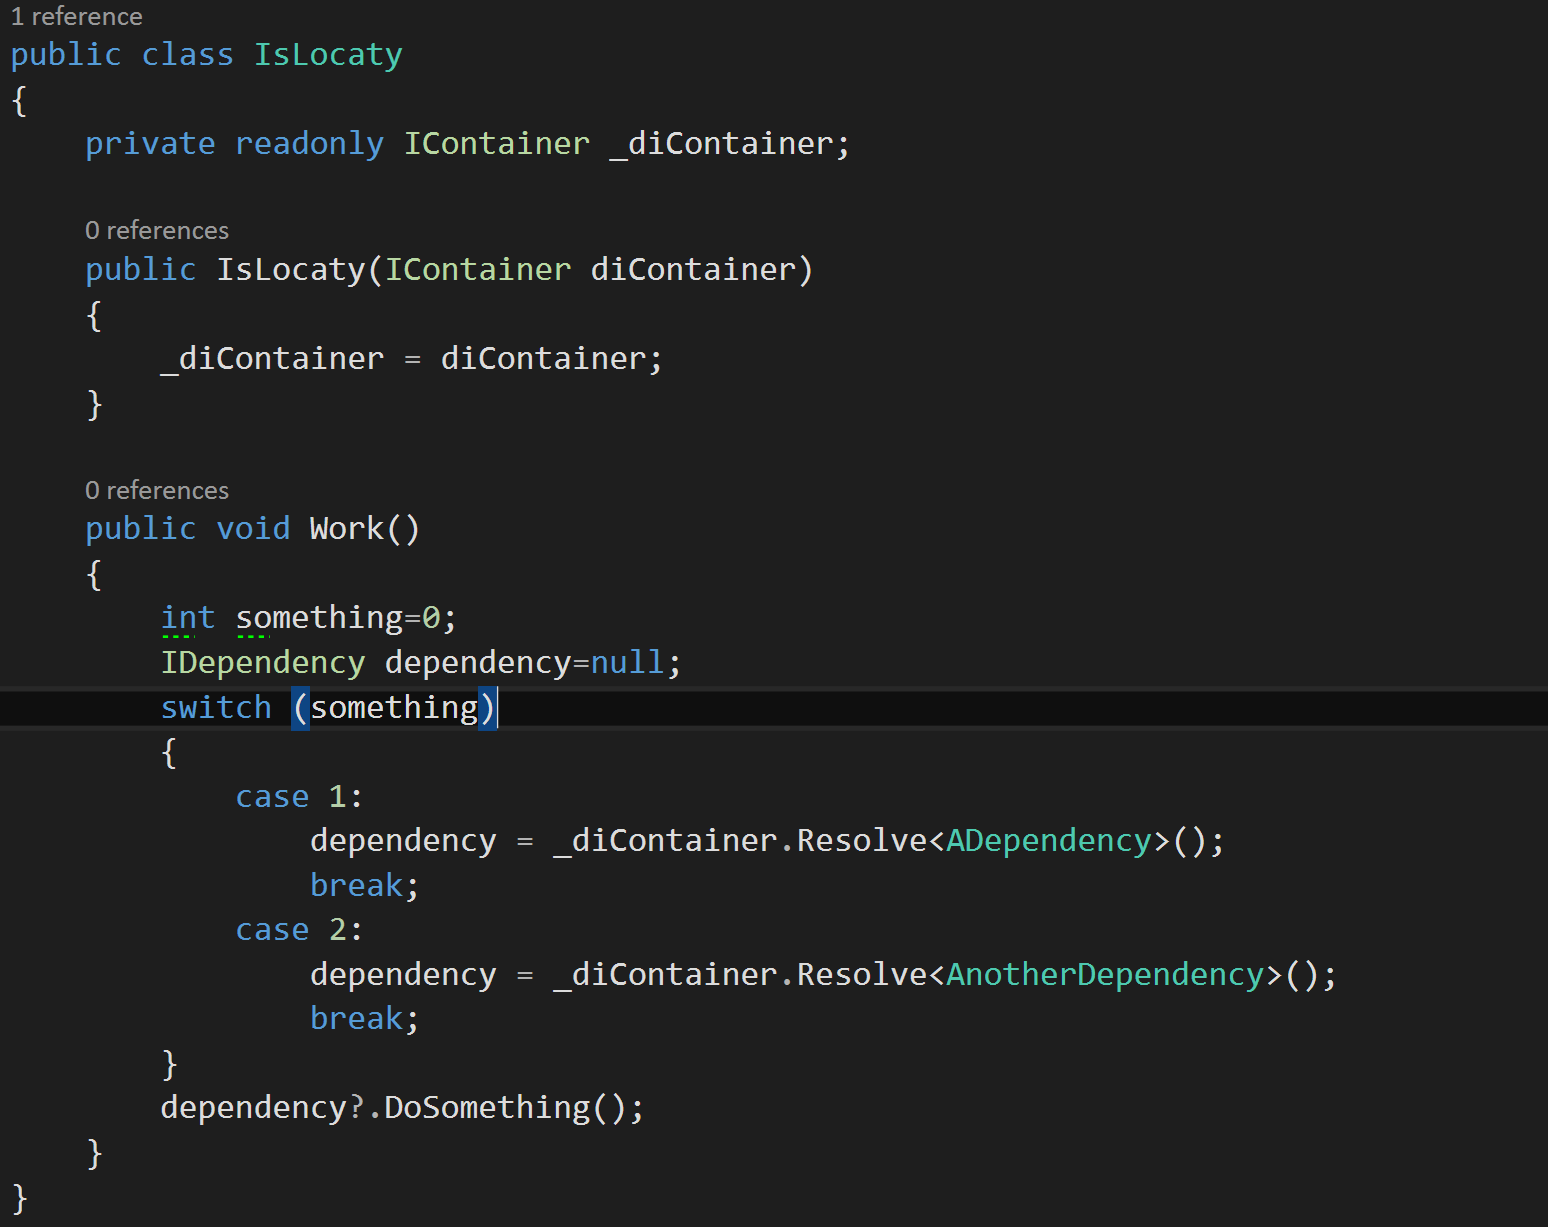Open '0 references' CodeLens above Work method
This screenshot has width=1548, height=1227.
(x=157, y=490)
